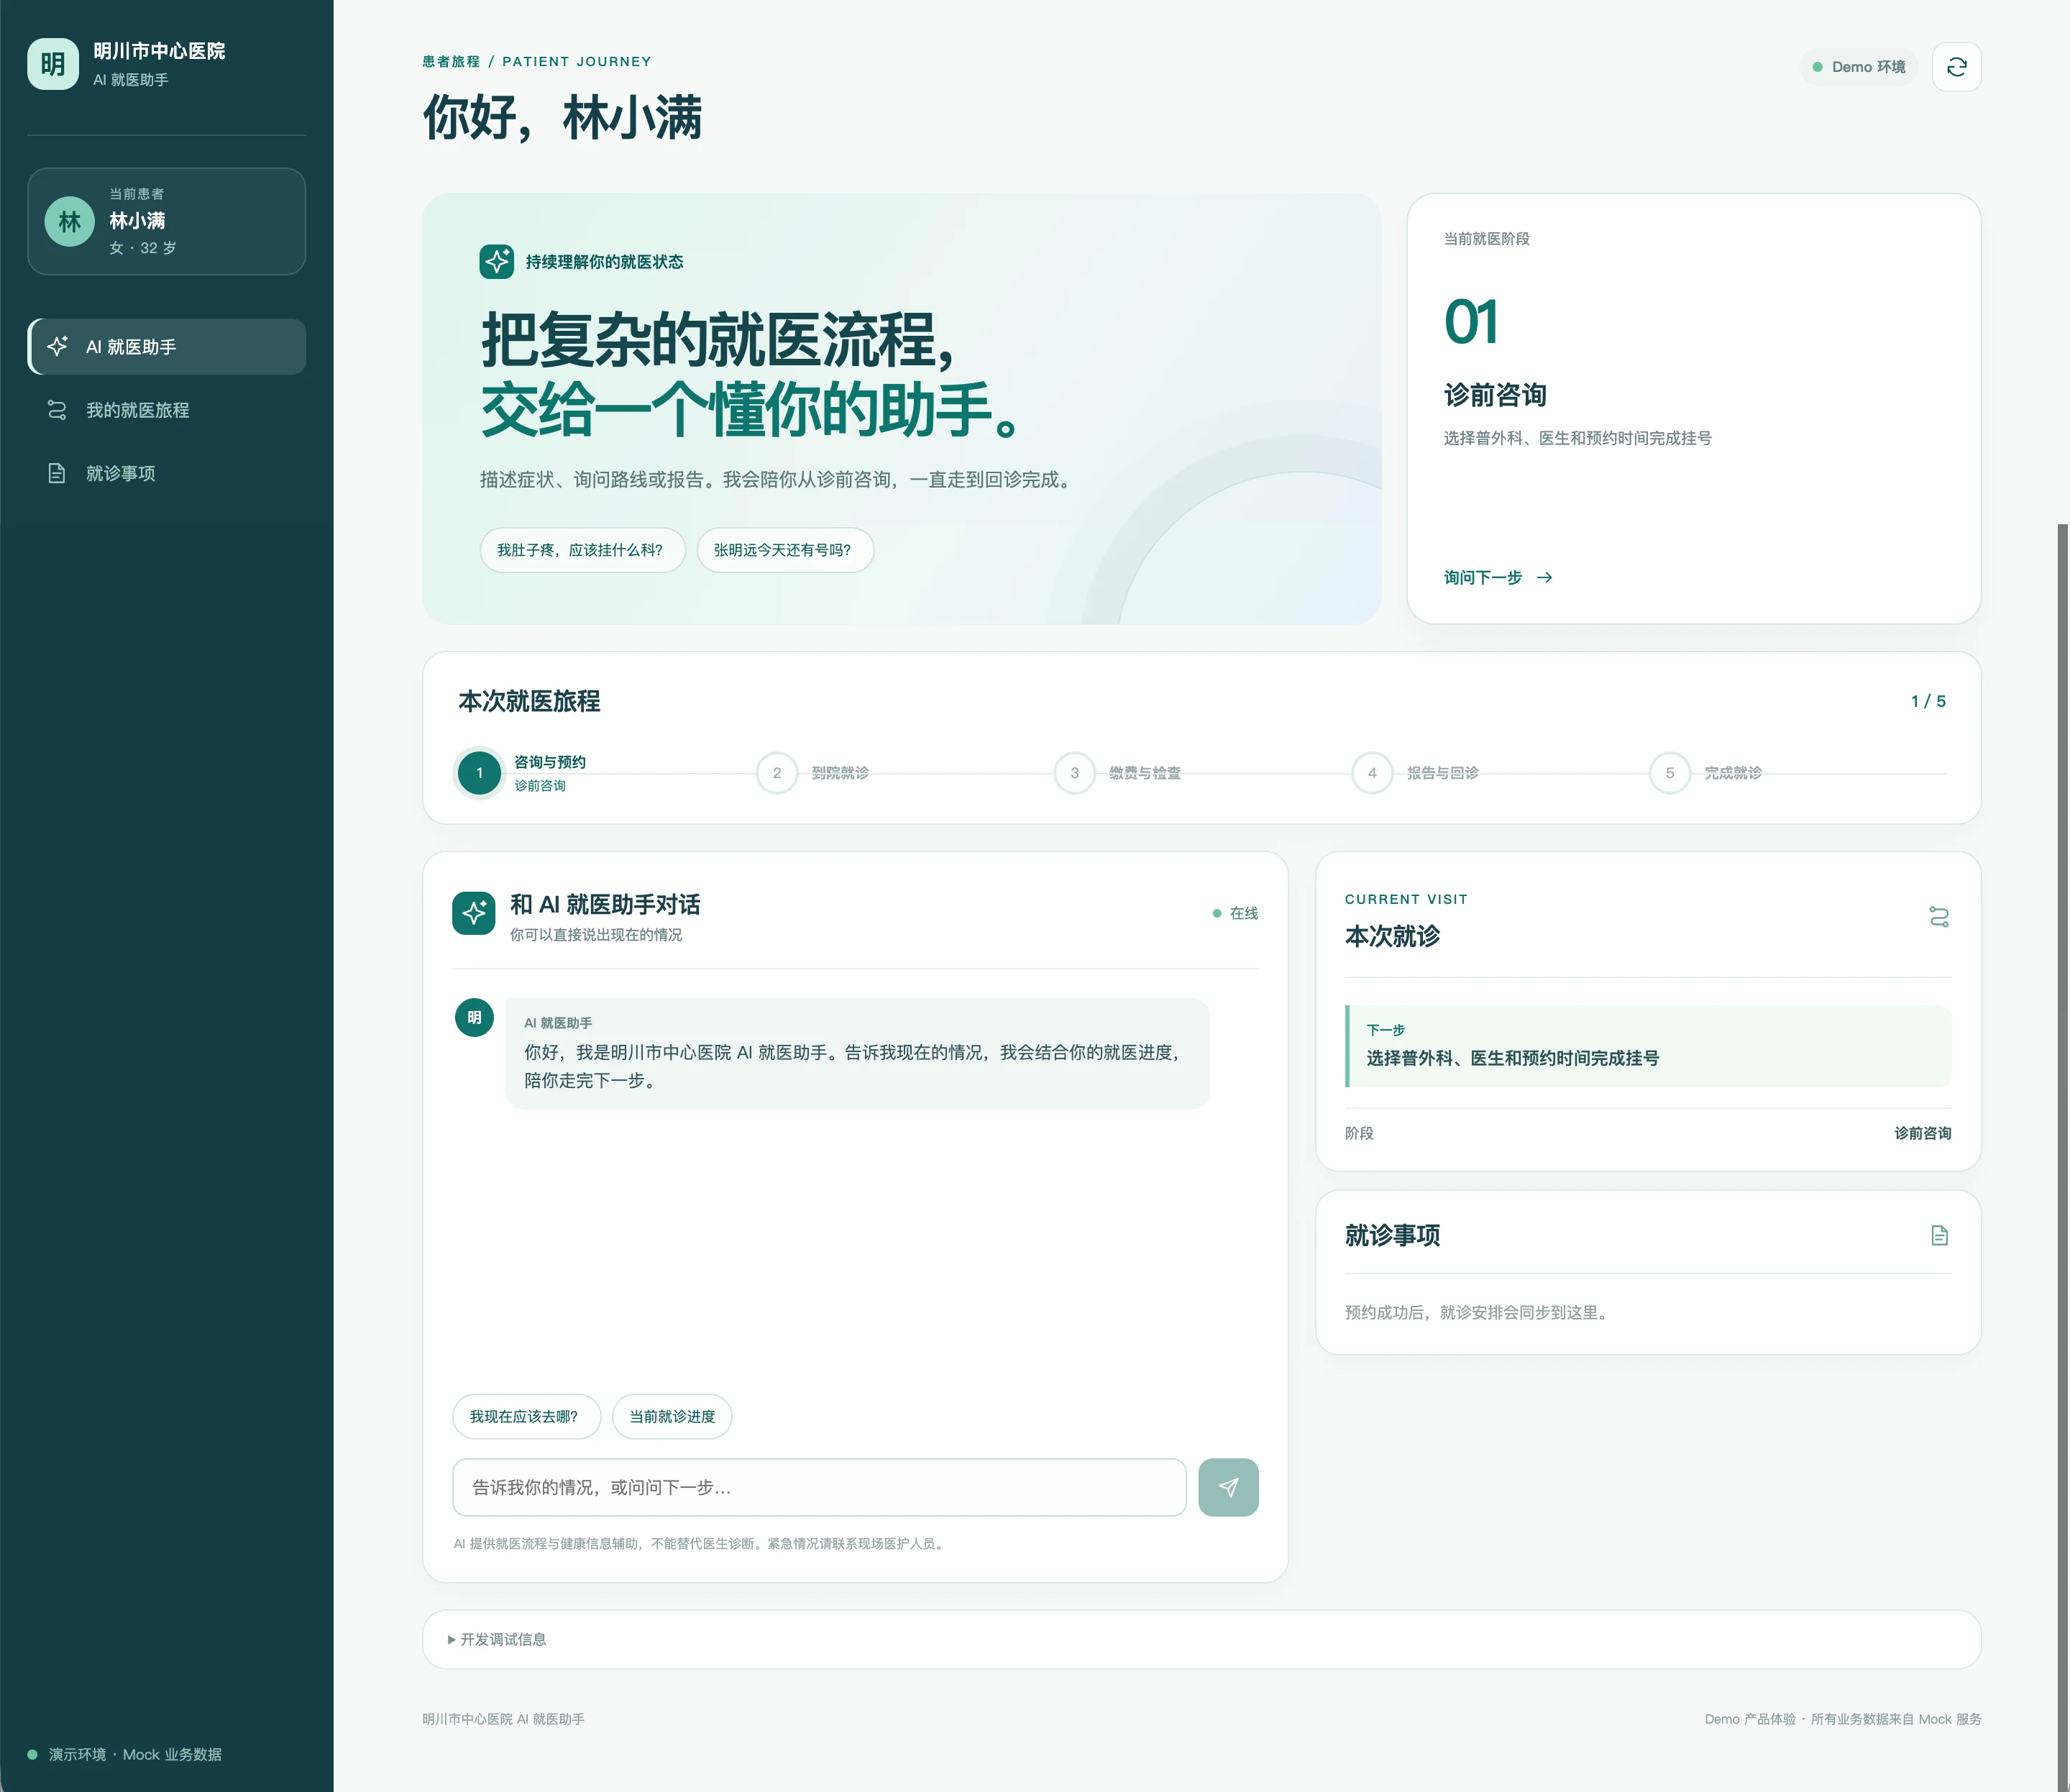The image size is (2070, 1792).
Task: Click the 明 assistant avatar in the chat message
Action: pos(474,1018)
